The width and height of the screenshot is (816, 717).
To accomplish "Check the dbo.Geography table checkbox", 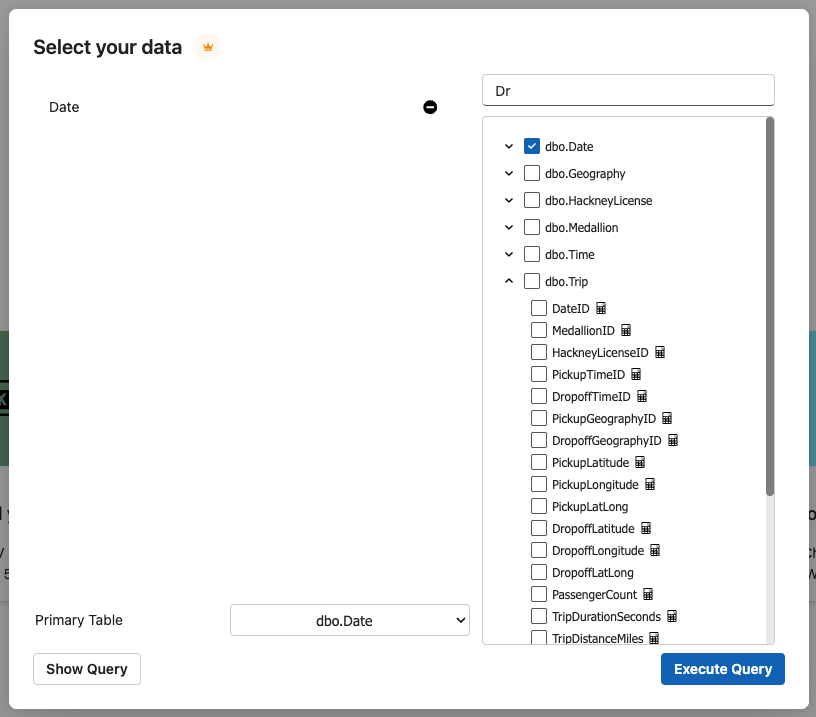I will pos(532,173).
